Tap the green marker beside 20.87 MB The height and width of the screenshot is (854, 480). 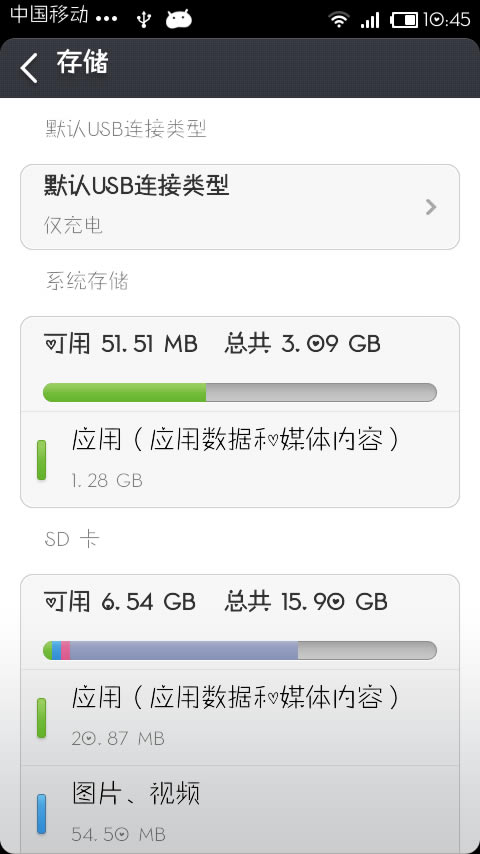41,718
